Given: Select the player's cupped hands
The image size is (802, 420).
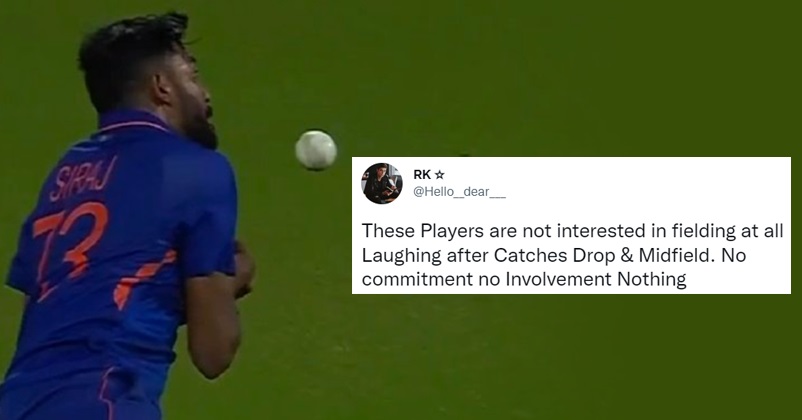Looking at the screenshot, I should click(x=243, y=269).
